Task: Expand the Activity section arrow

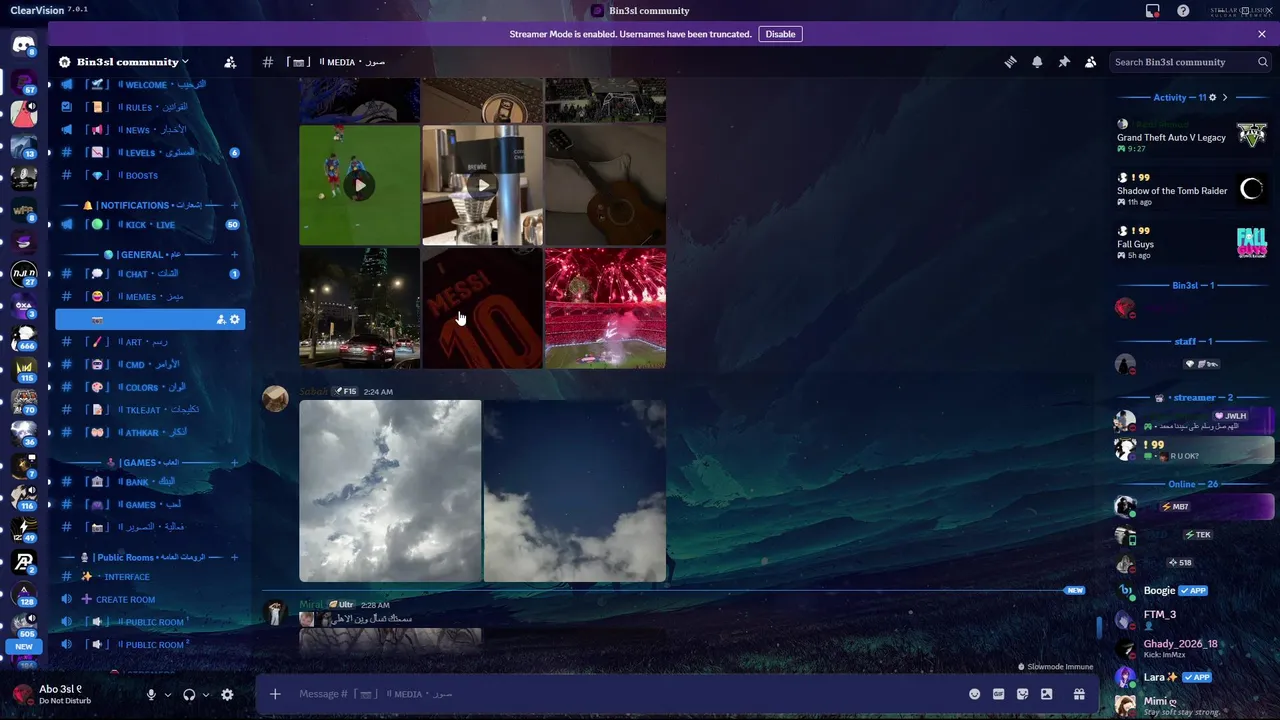Action: (x=1225, y=97)
